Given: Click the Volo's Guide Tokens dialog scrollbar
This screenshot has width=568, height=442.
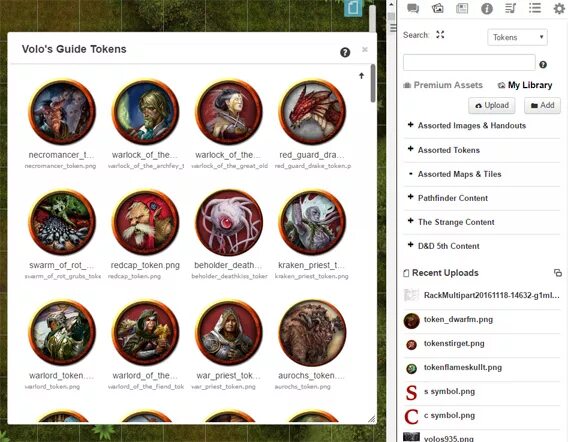Looking at the screenshot, I should (x=373, y=83).
